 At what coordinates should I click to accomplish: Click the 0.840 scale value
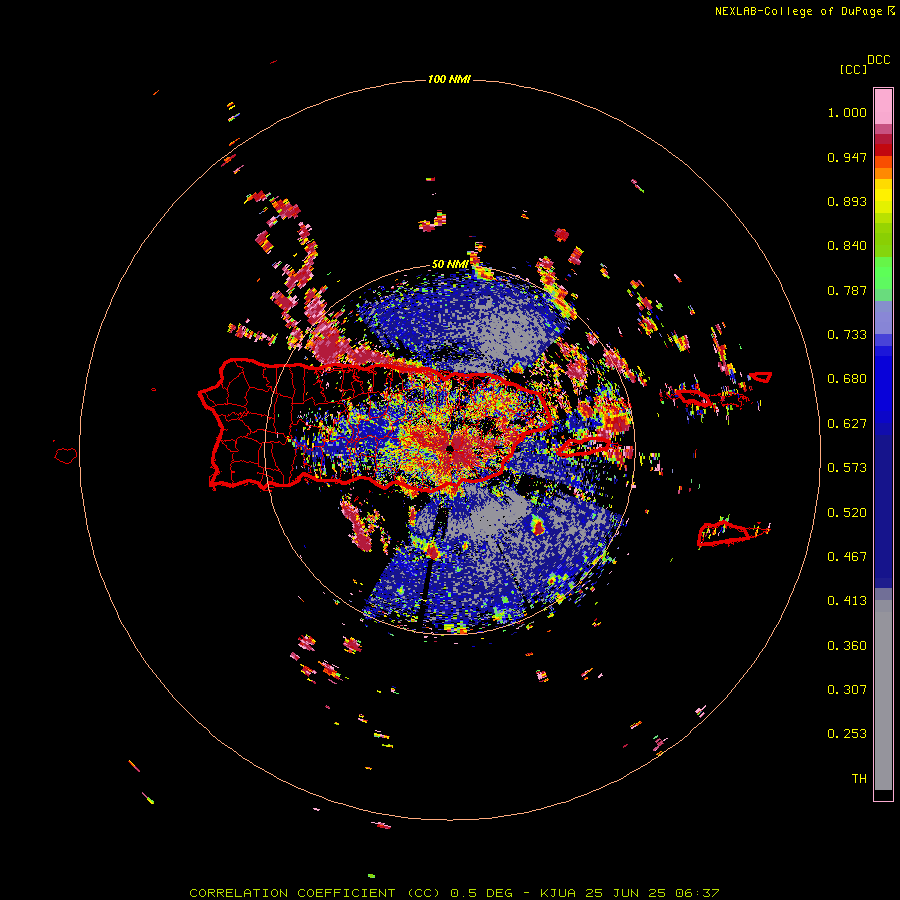coord(847,246)
